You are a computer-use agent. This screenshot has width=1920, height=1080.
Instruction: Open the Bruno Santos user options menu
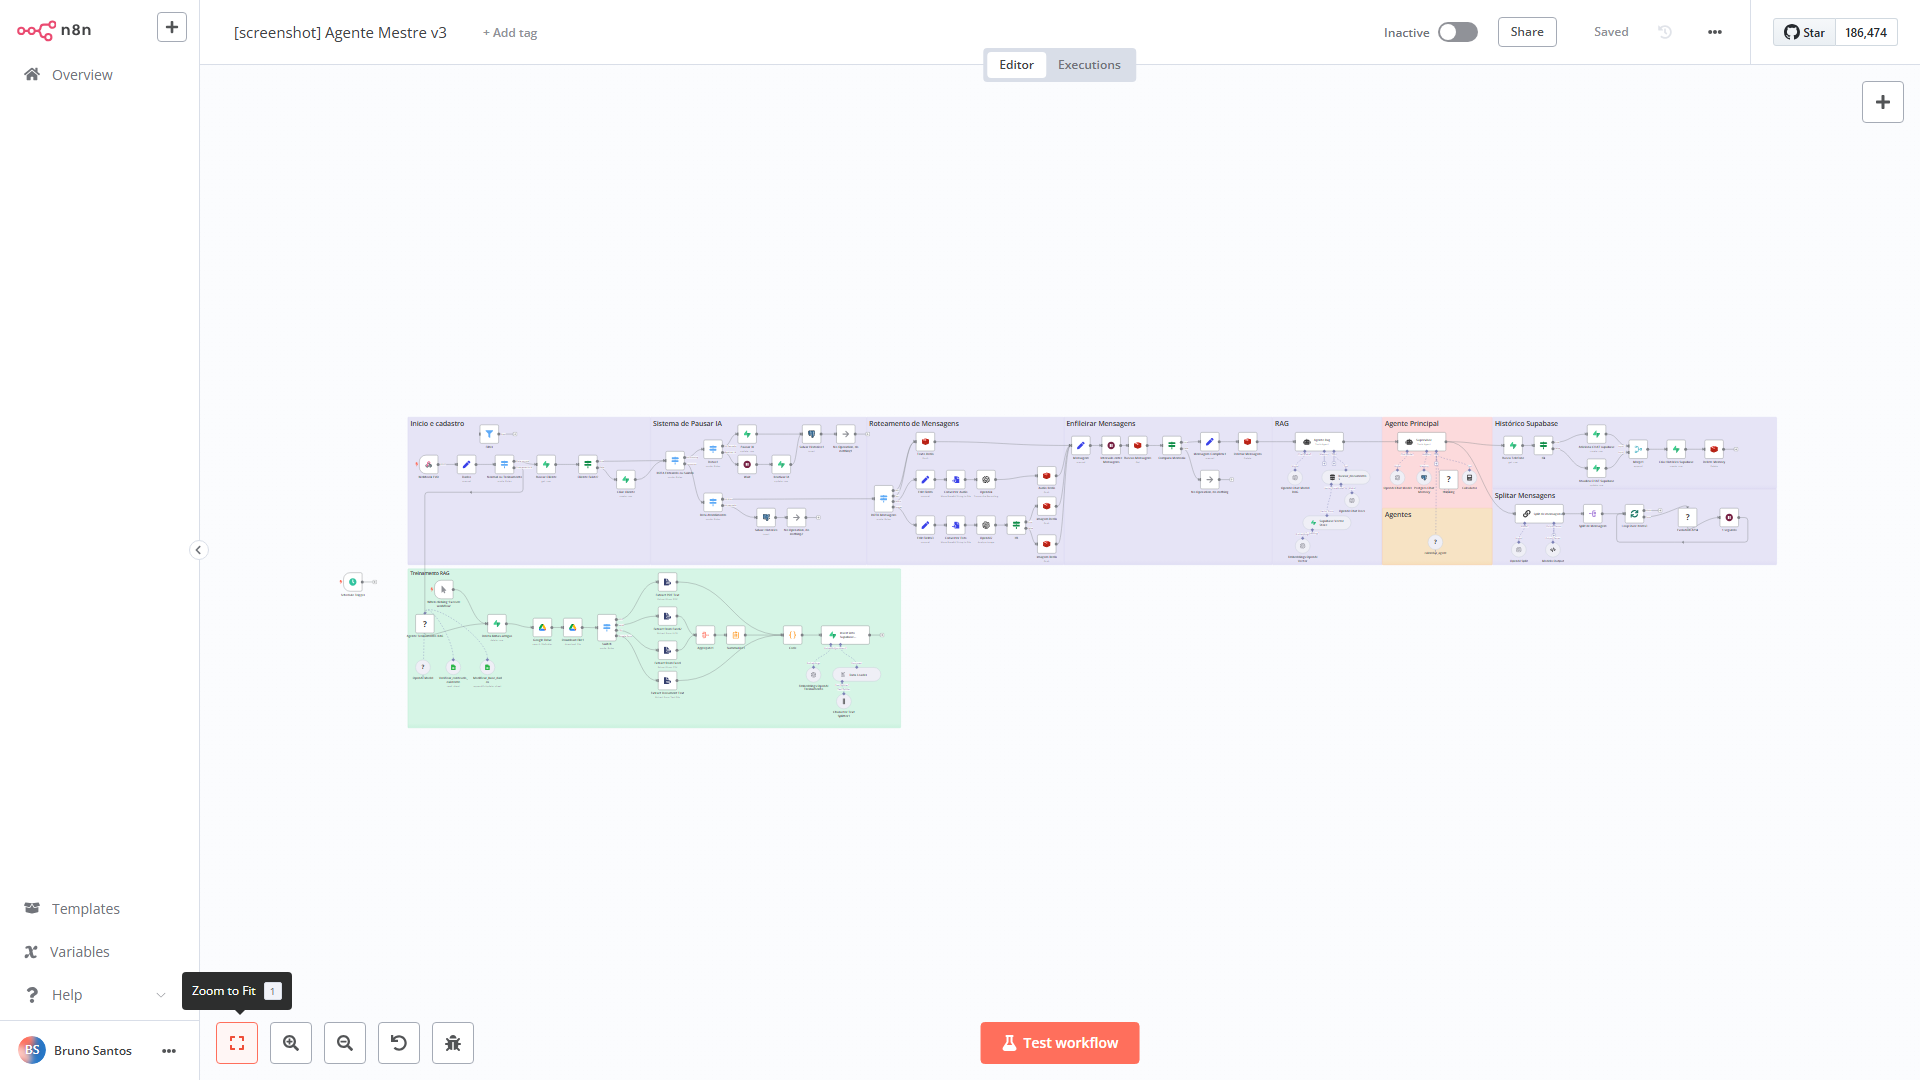169,1051
